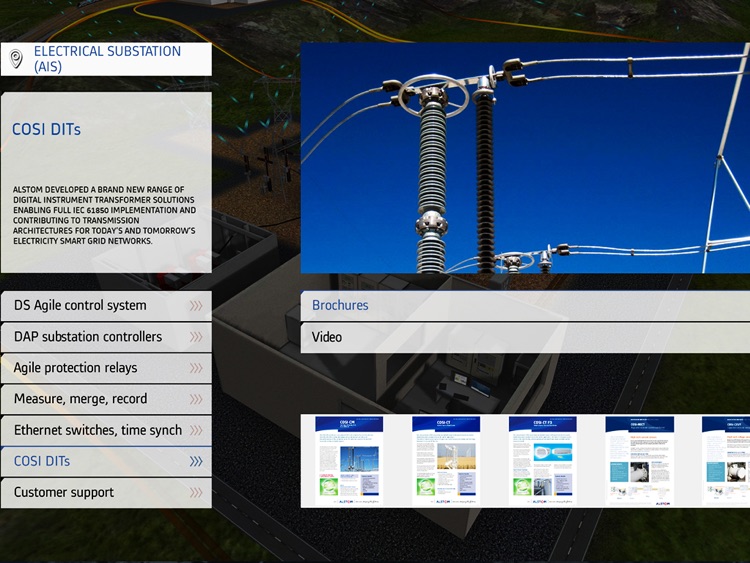This screenshot has width=750, height=563.
Task: Click chevrons on Ethernet switches row
Action: click(x=196, y=430)
